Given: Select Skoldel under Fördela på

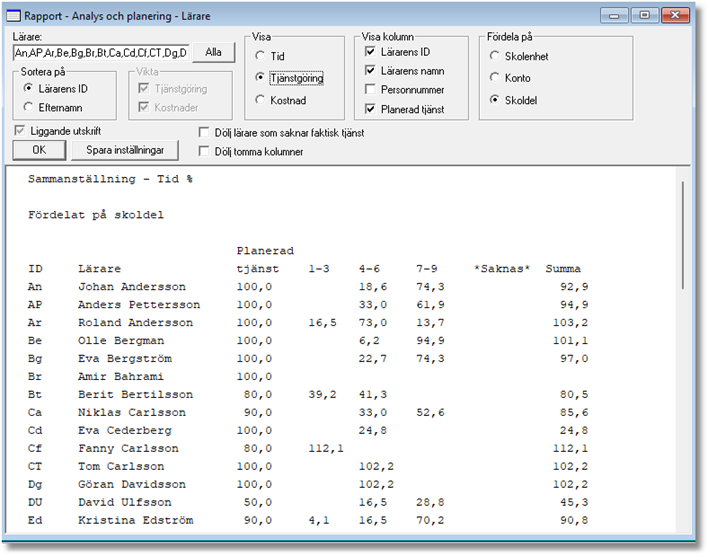Looking at the screenshot, I should tap(495, 99).
